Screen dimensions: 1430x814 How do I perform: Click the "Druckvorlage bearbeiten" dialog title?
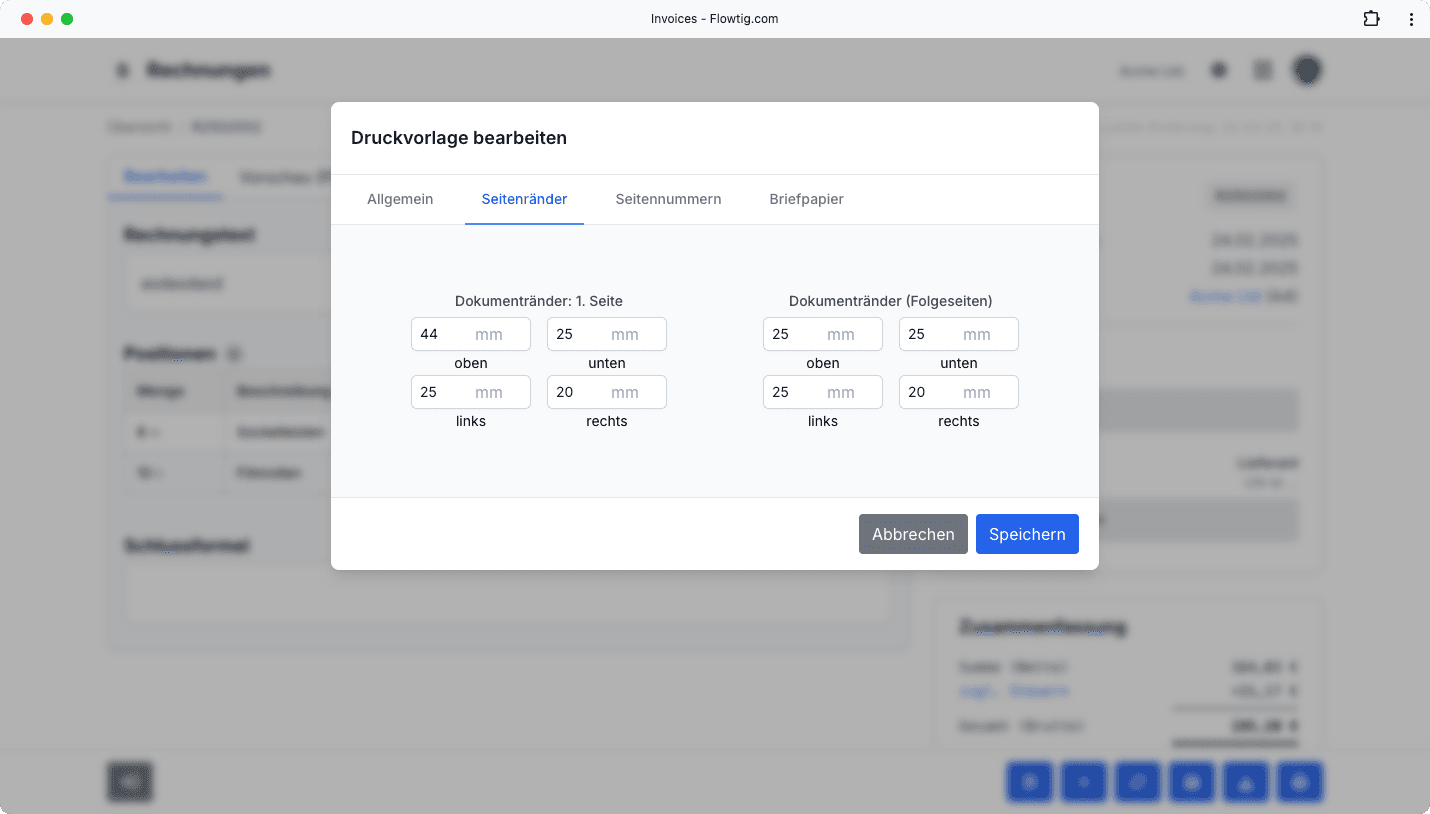pos(459,138)
